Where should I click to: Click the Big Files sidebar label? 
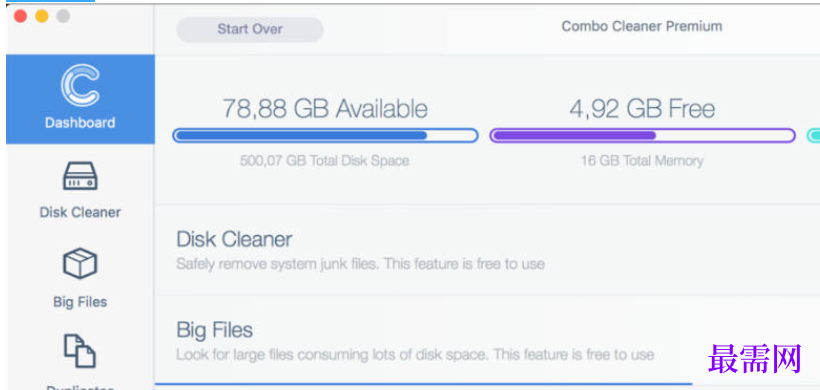click(80, 302)
